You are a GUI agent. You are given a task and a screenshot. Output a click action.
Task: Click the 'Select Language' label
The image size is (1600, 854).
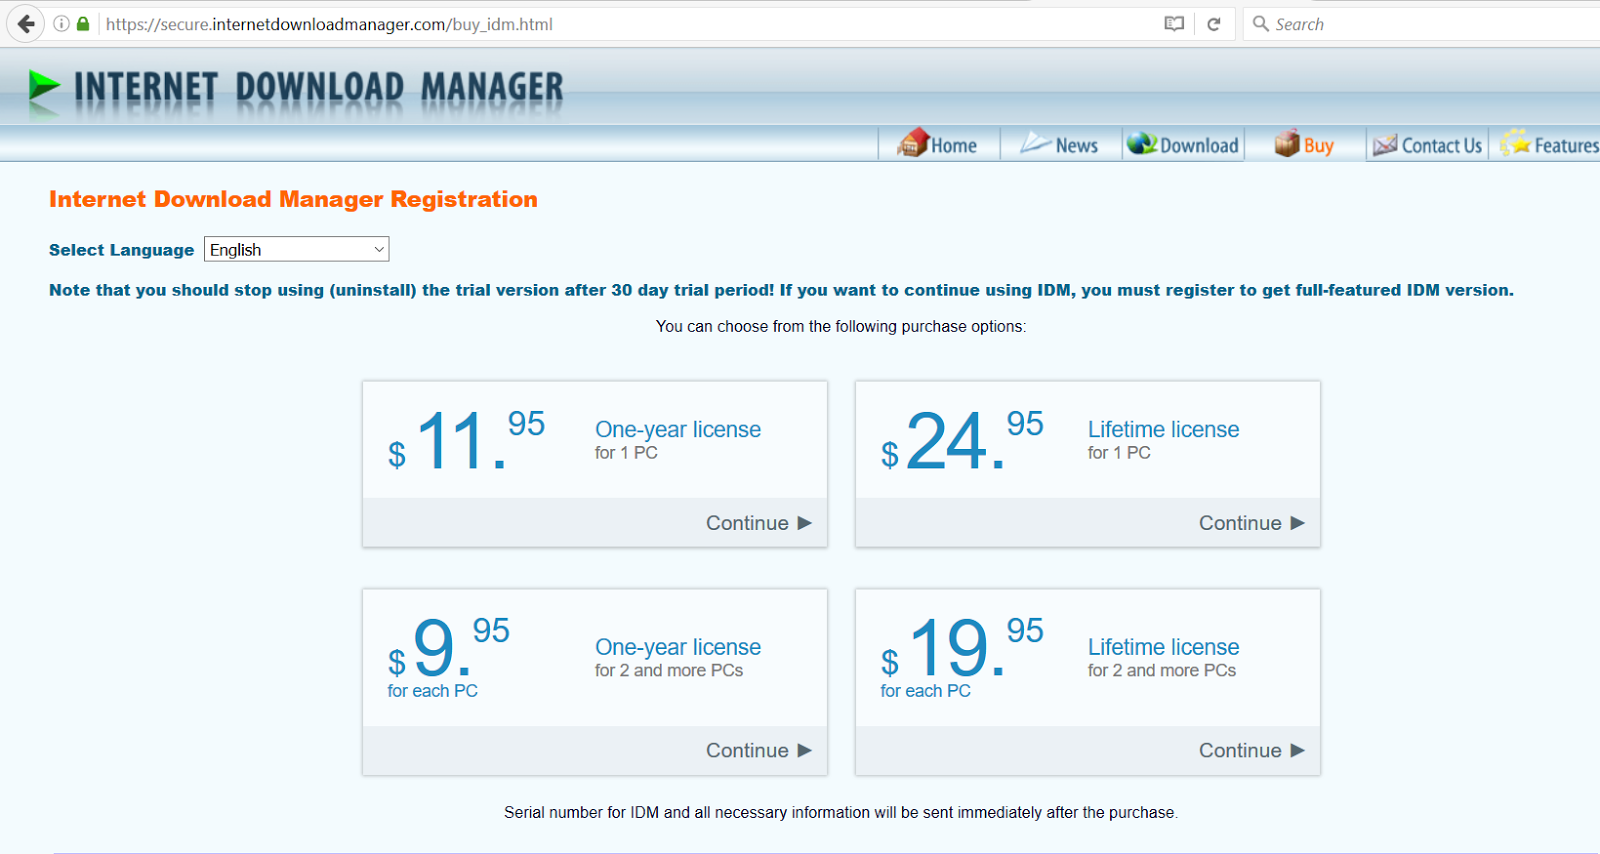click(x=121, y=250)
